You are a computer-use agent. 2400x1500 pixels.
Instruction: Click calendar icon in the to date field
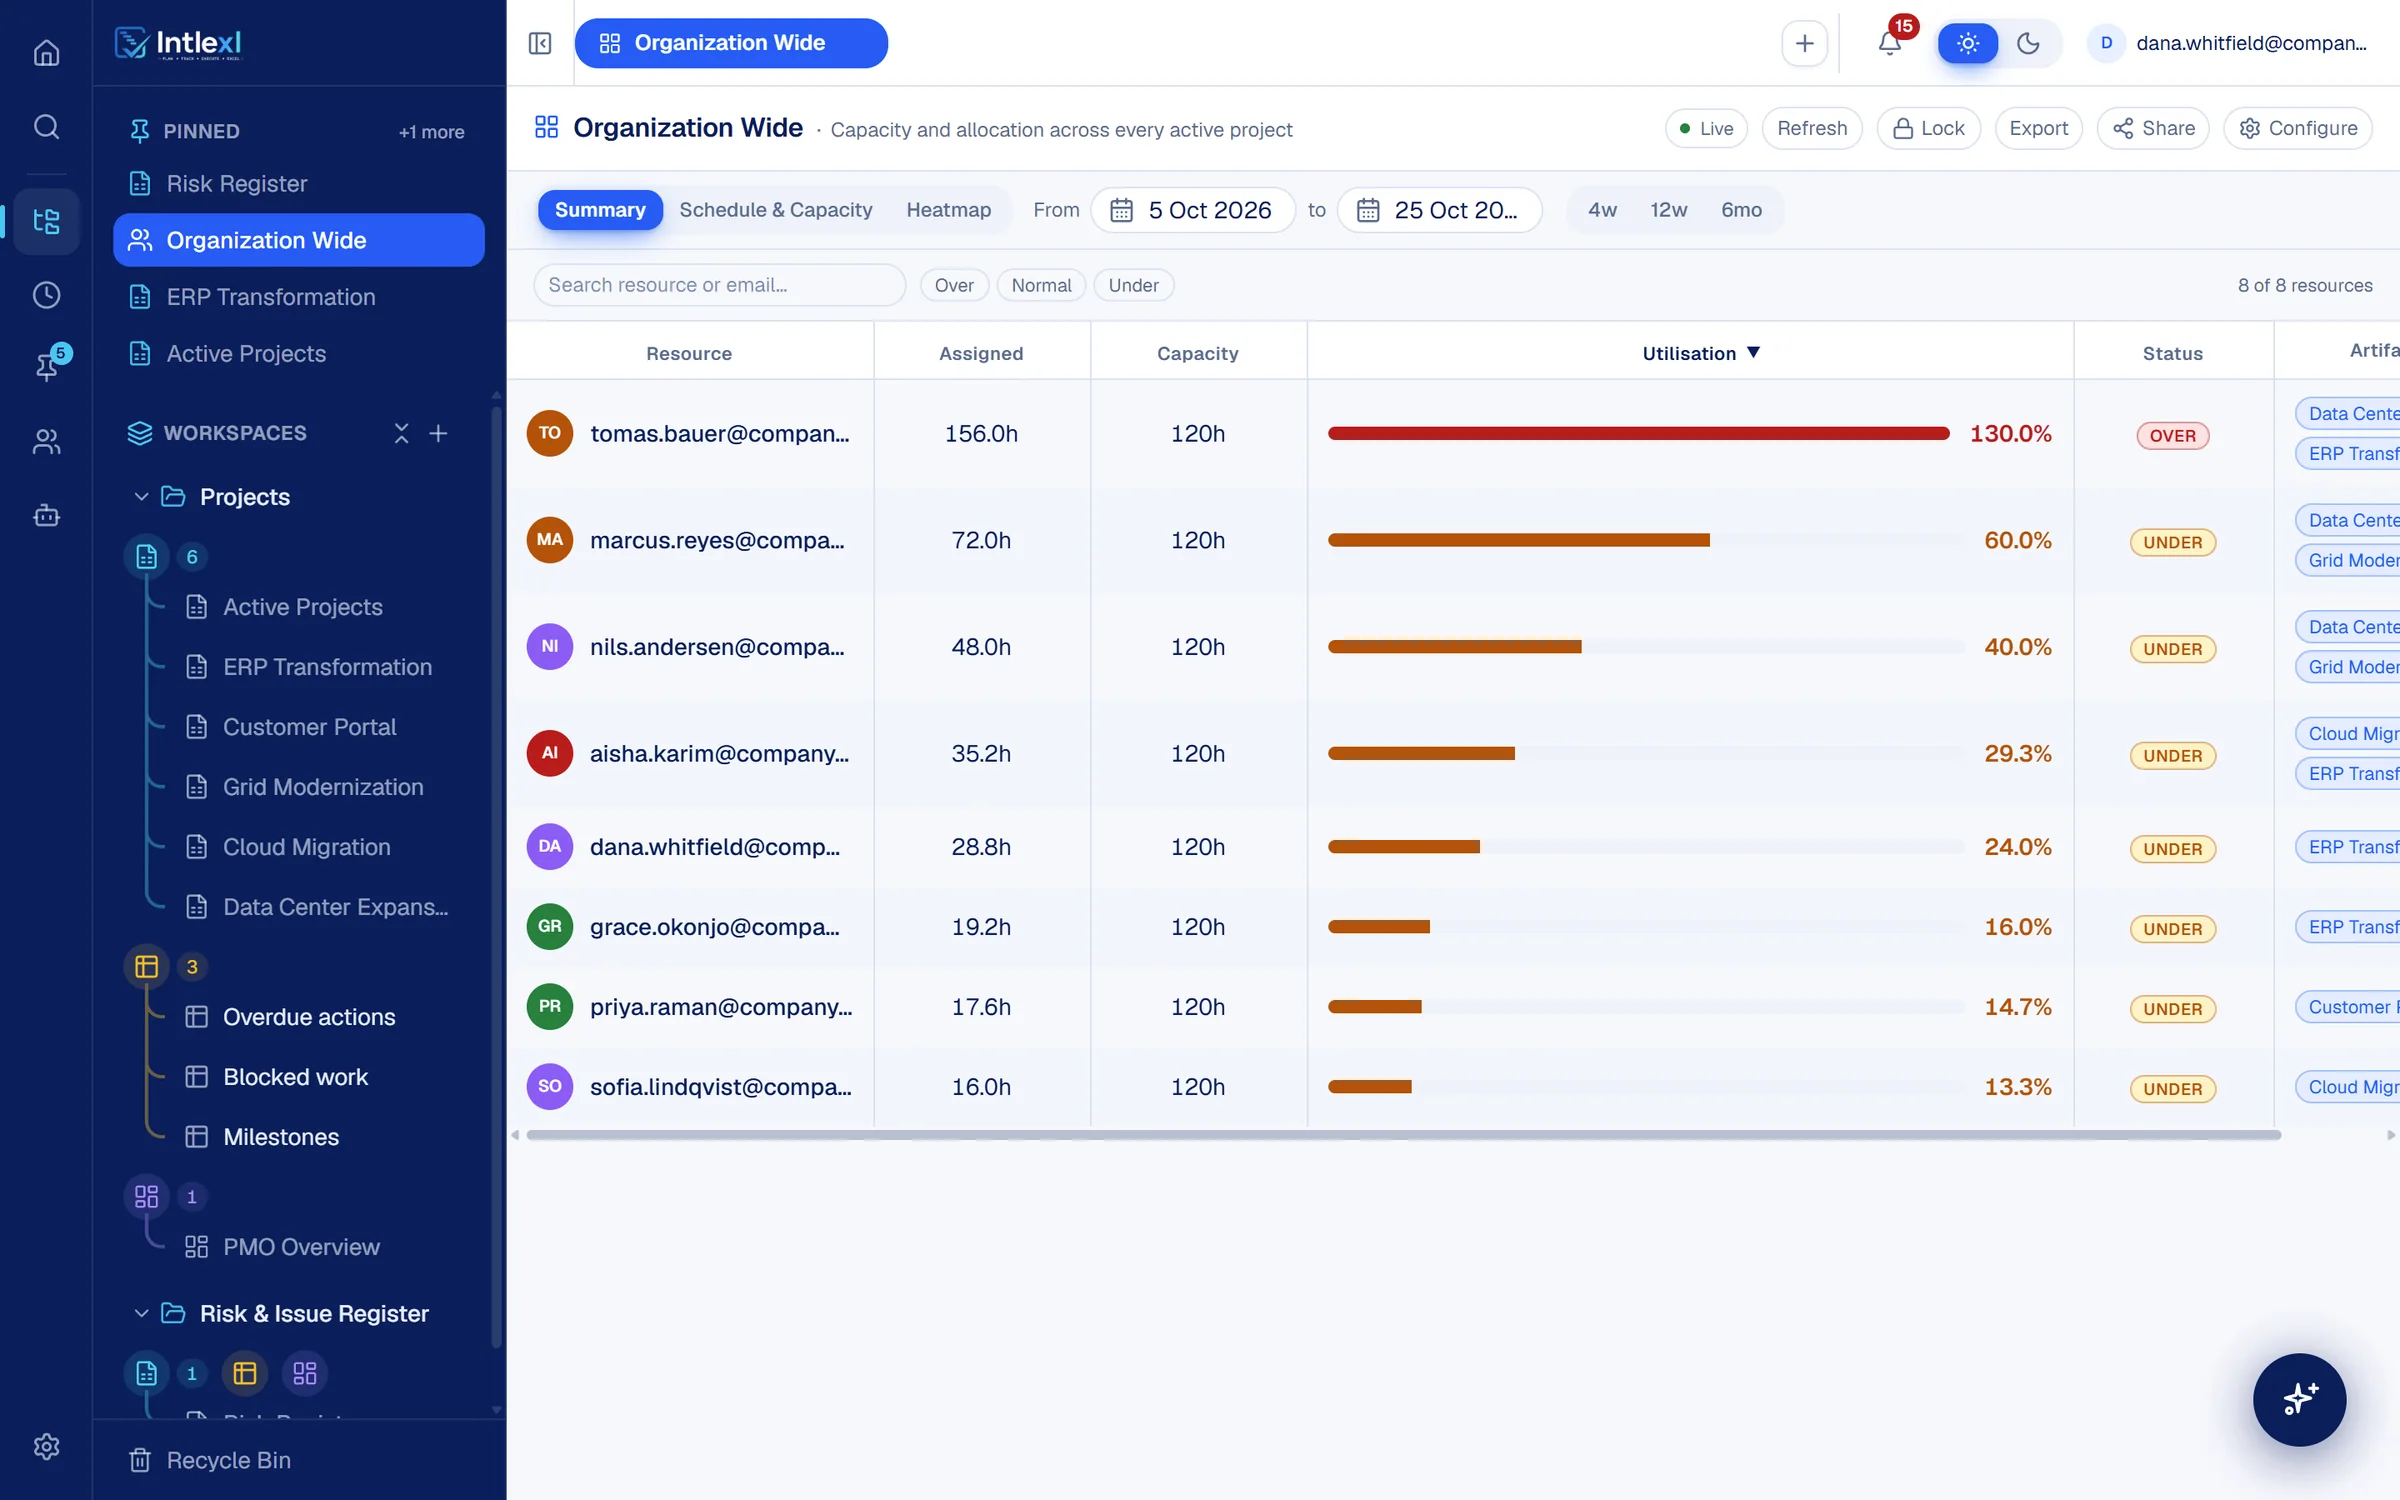click(x=1367, y=210)
